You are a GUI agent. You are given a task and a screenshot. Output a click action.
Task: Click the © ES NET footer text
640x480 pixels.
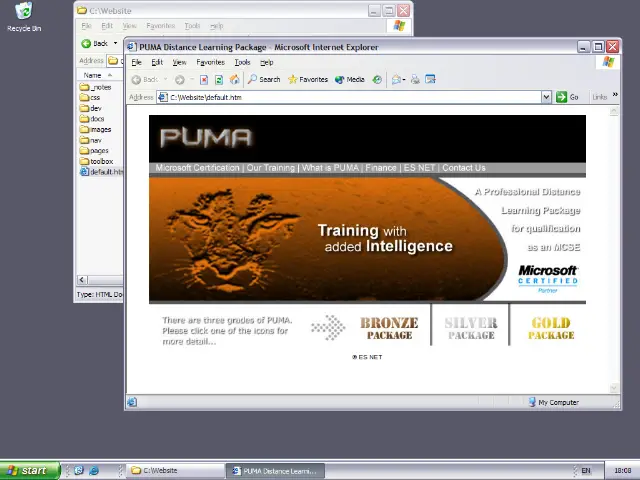367,357
